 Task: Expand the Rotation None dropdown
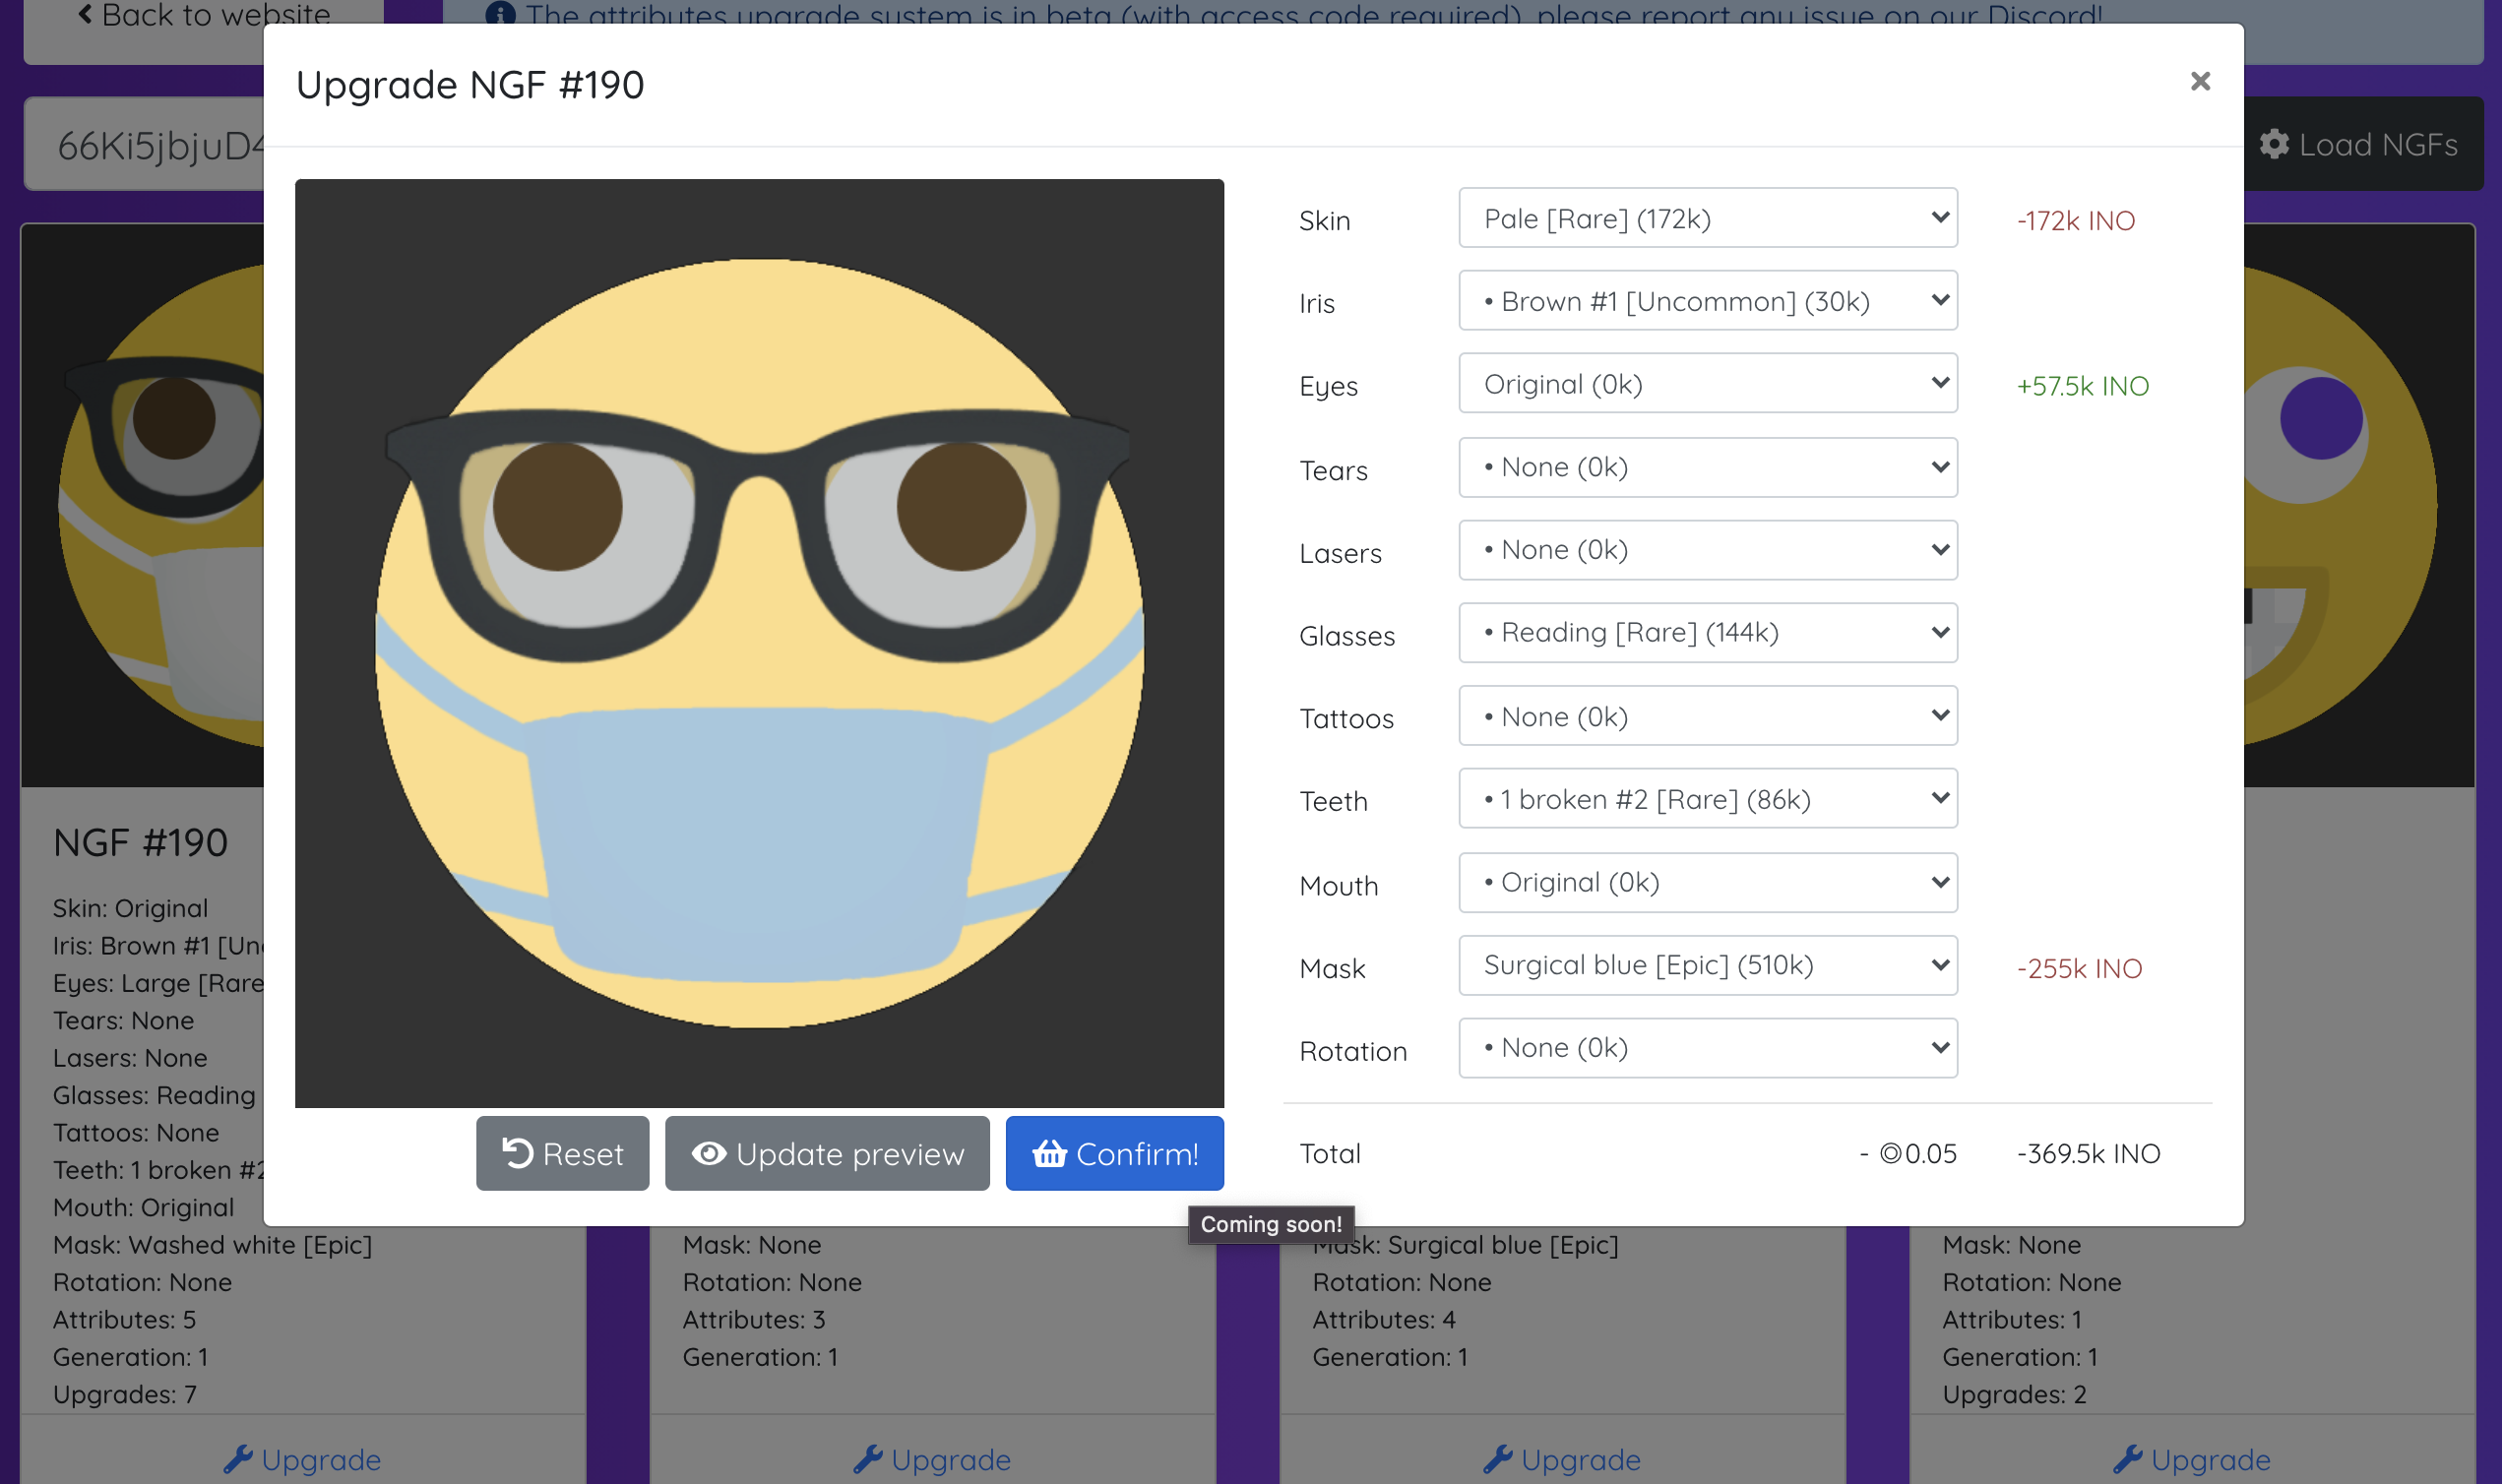click(x=1707, y=1047)
